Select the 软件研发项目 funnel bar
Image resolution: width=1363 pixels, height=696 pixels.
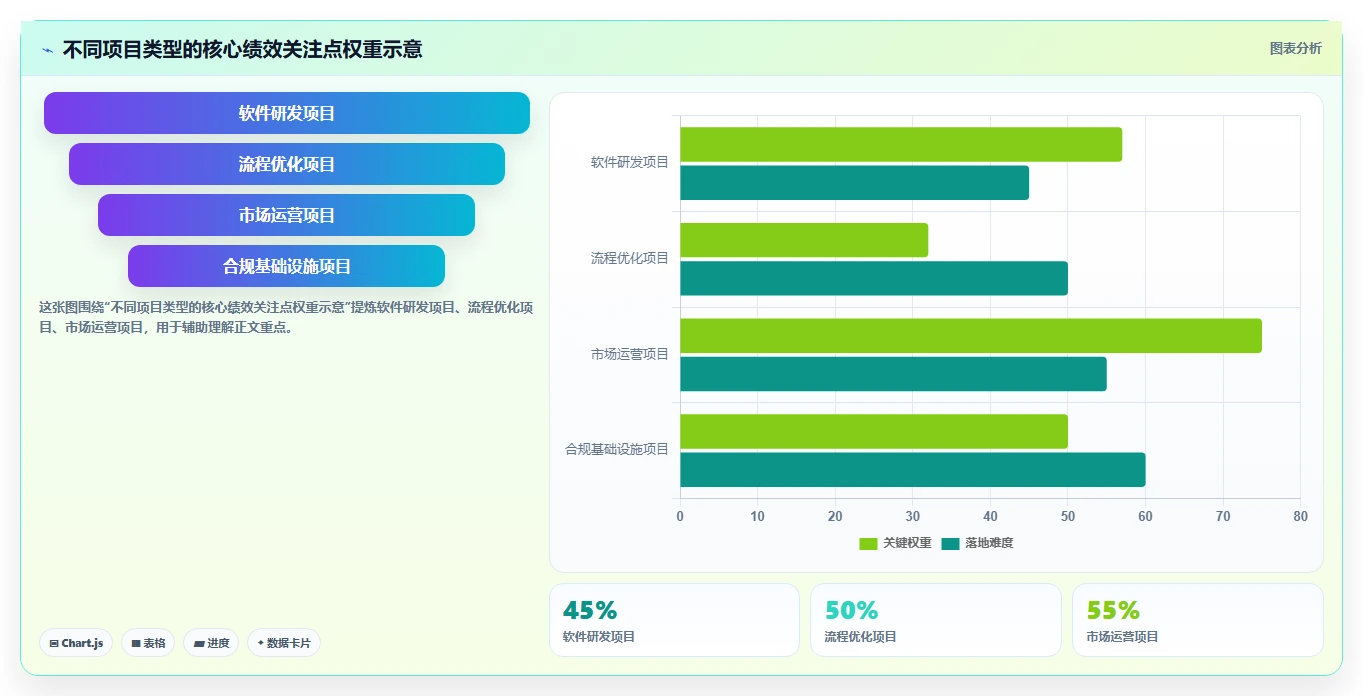287,113
